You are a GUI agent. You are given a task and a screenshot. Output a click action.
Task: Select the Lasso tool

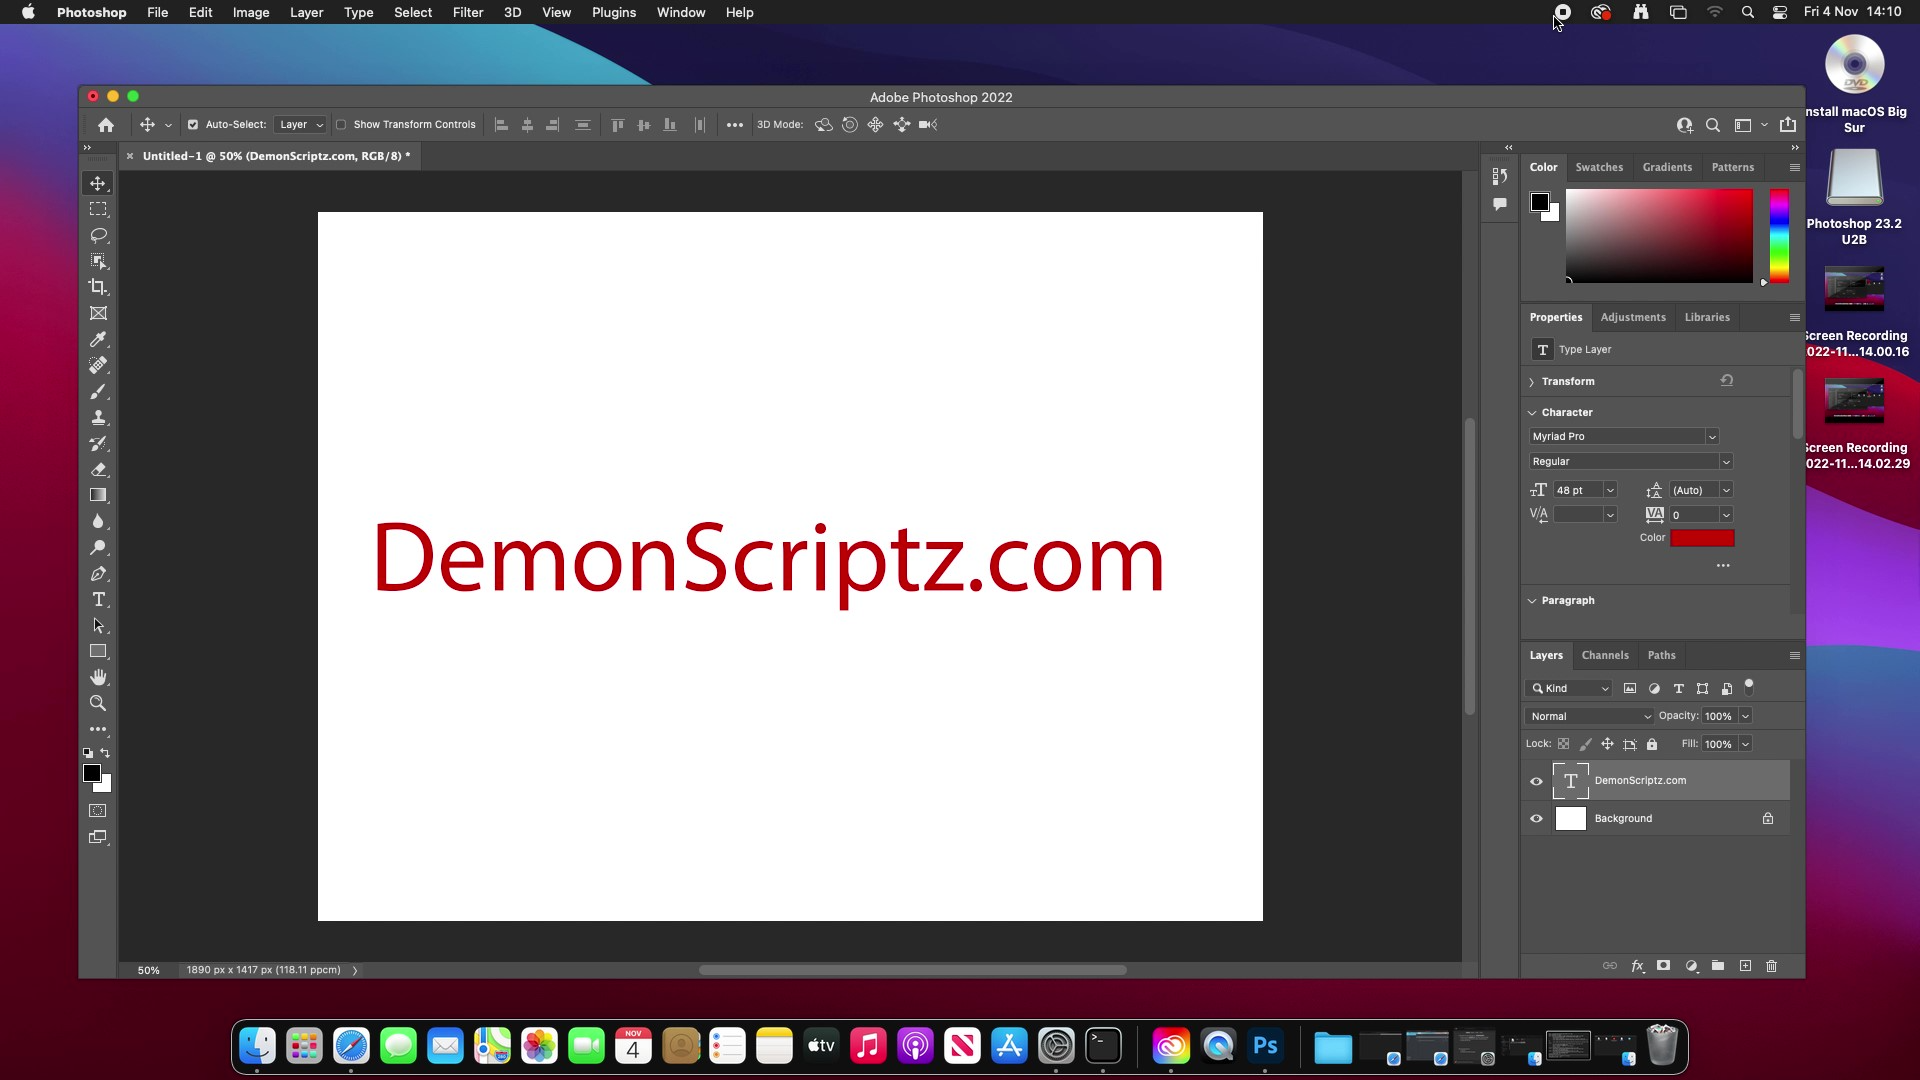(x=98, y=235)
